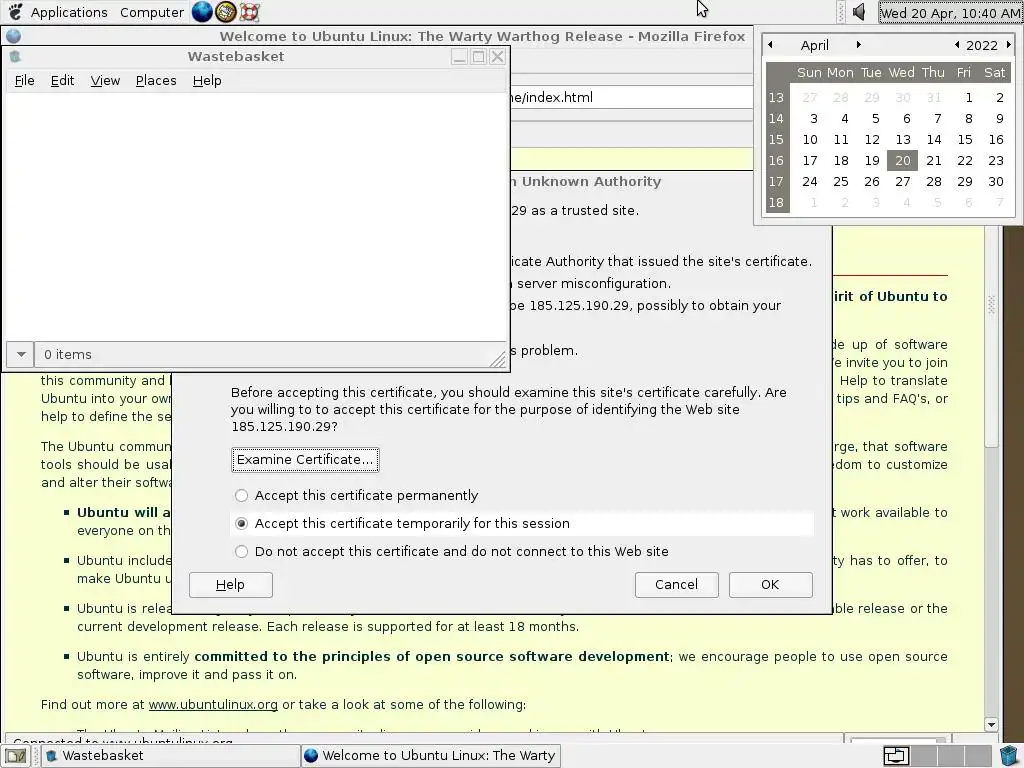The height and width of the screenshot is (768, 1024).
Task: Go to next year in calendar
Action: [x=1008, y=45]
